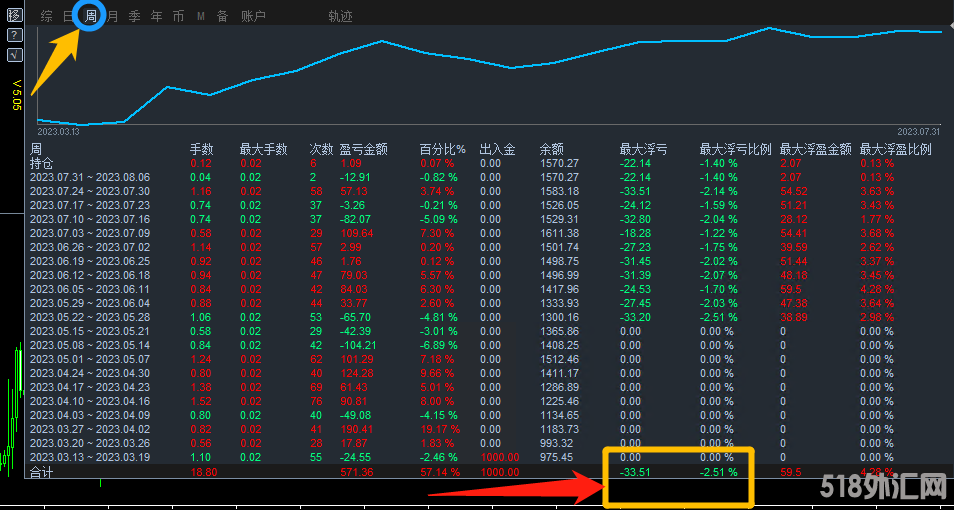Open help with the question mark icon

click(x=14, y=35)
